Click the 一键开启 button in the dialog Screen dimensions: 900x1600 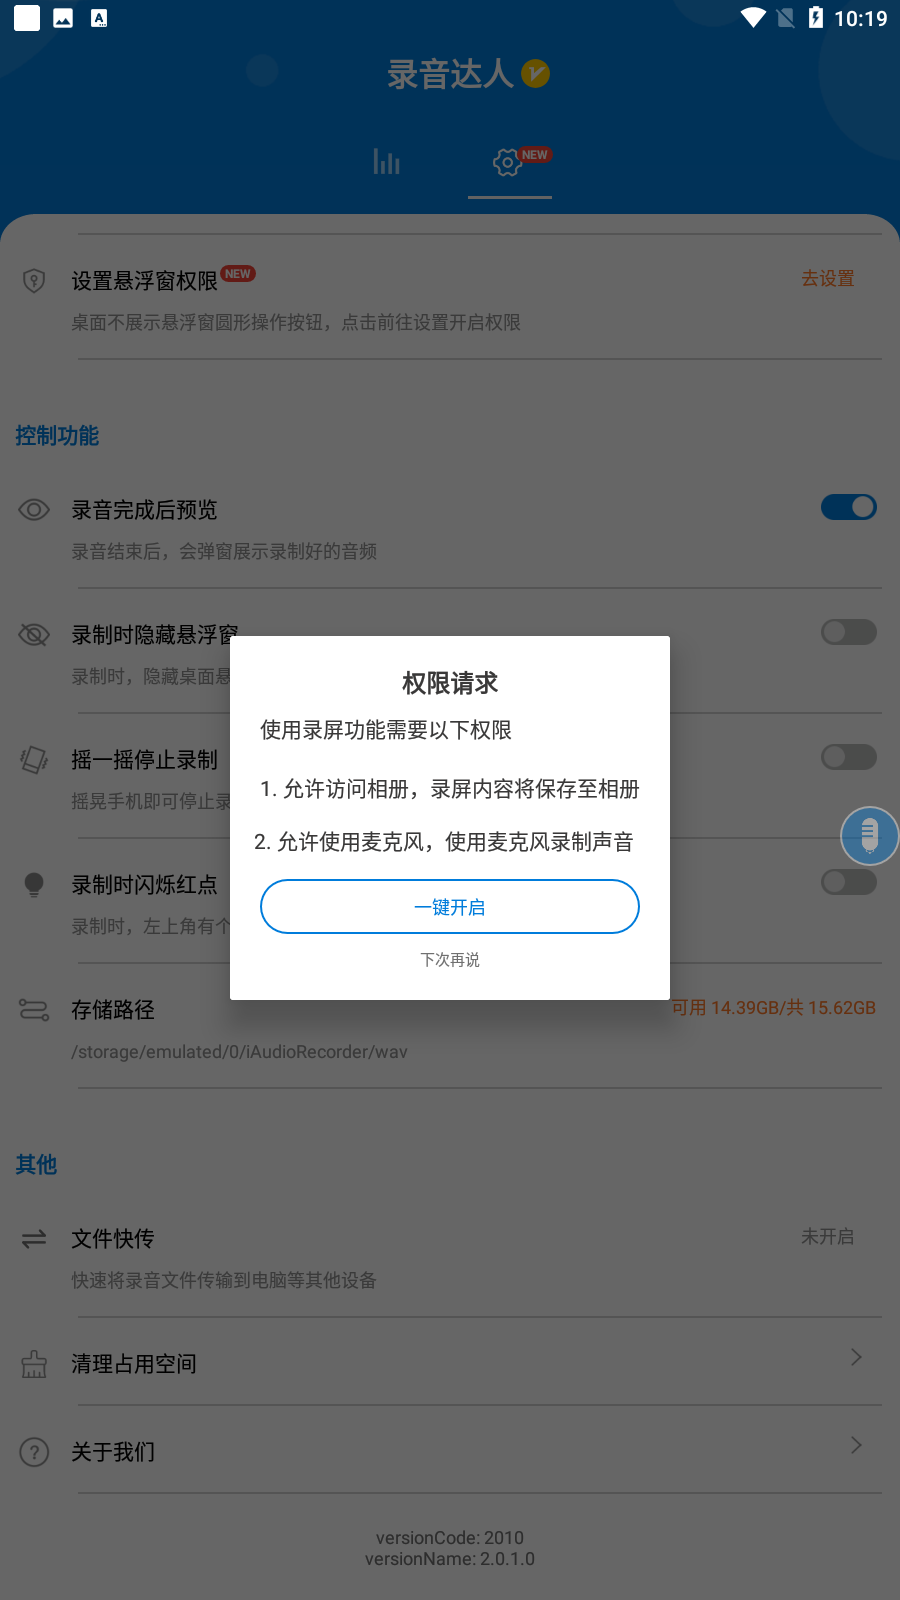click(x=450, y=907)
